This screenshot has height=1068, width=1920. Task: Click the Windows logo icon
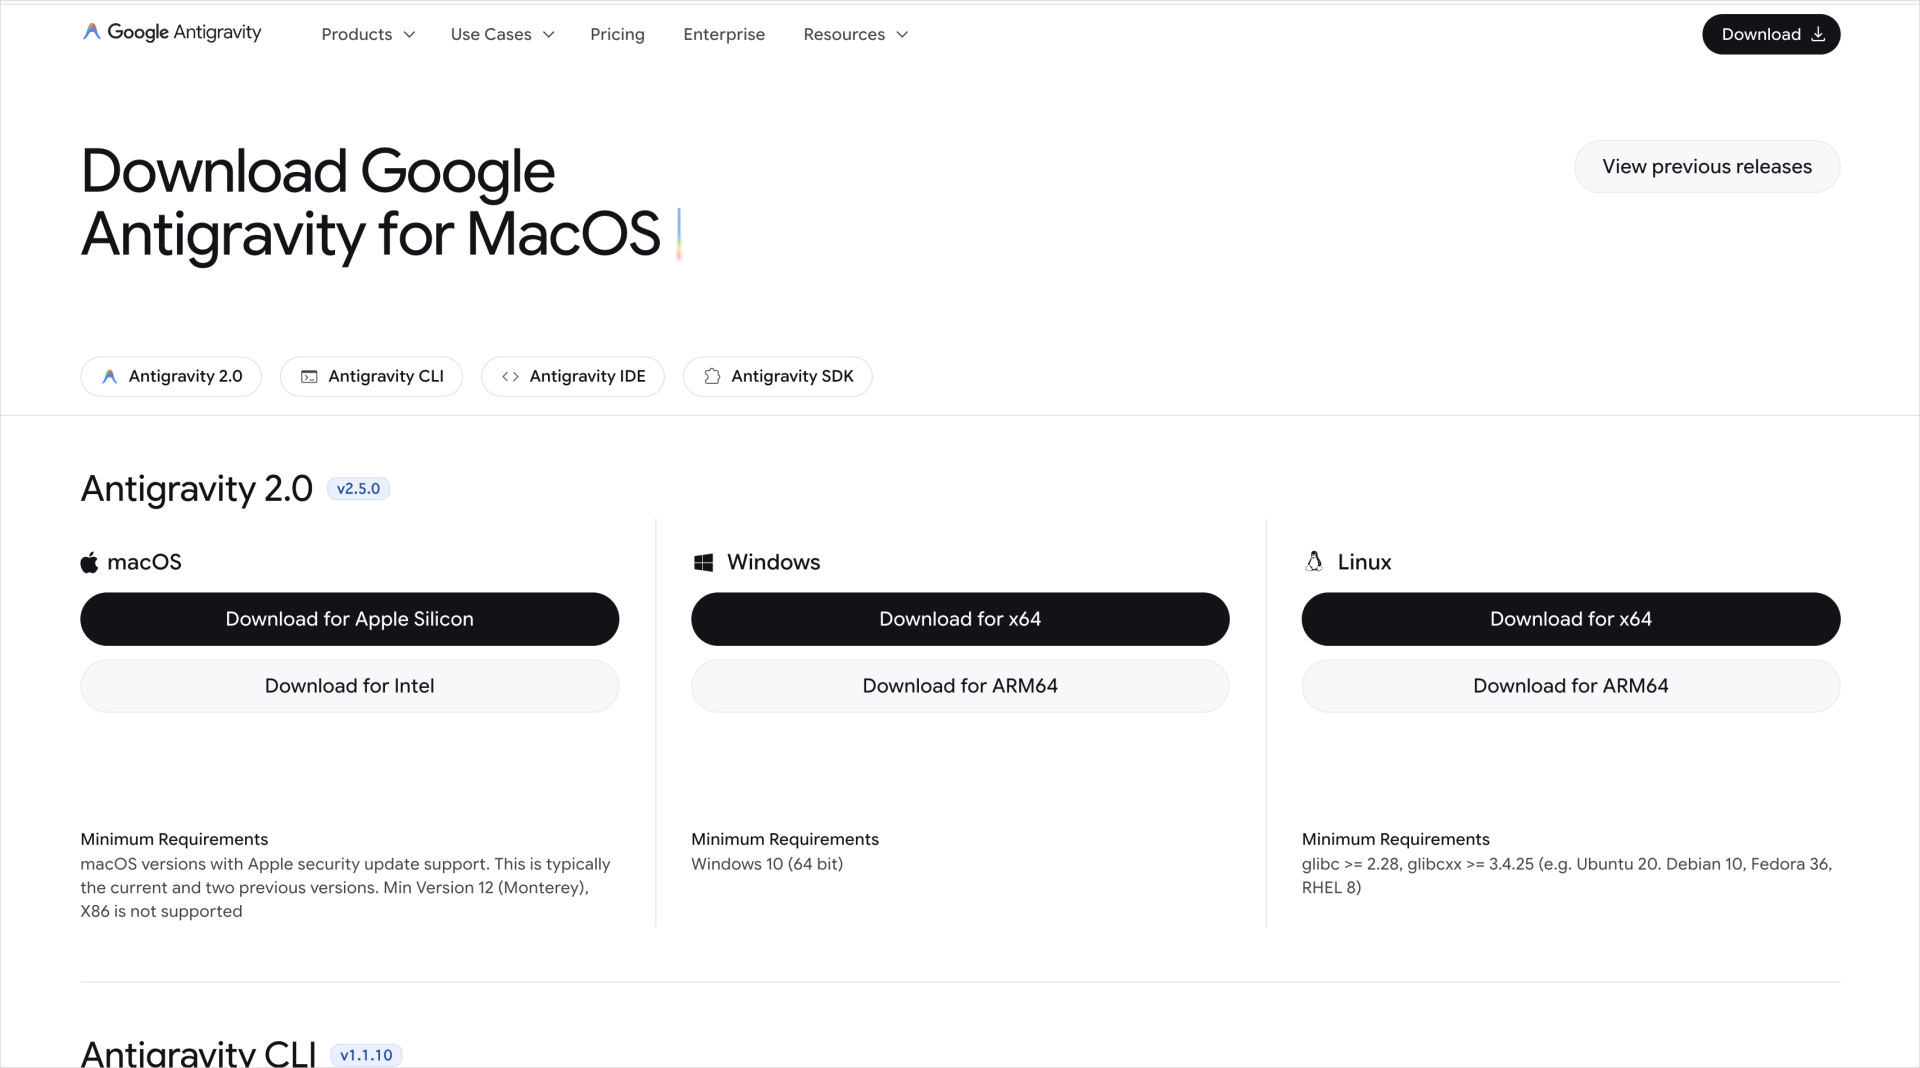[x=703, y=562]
